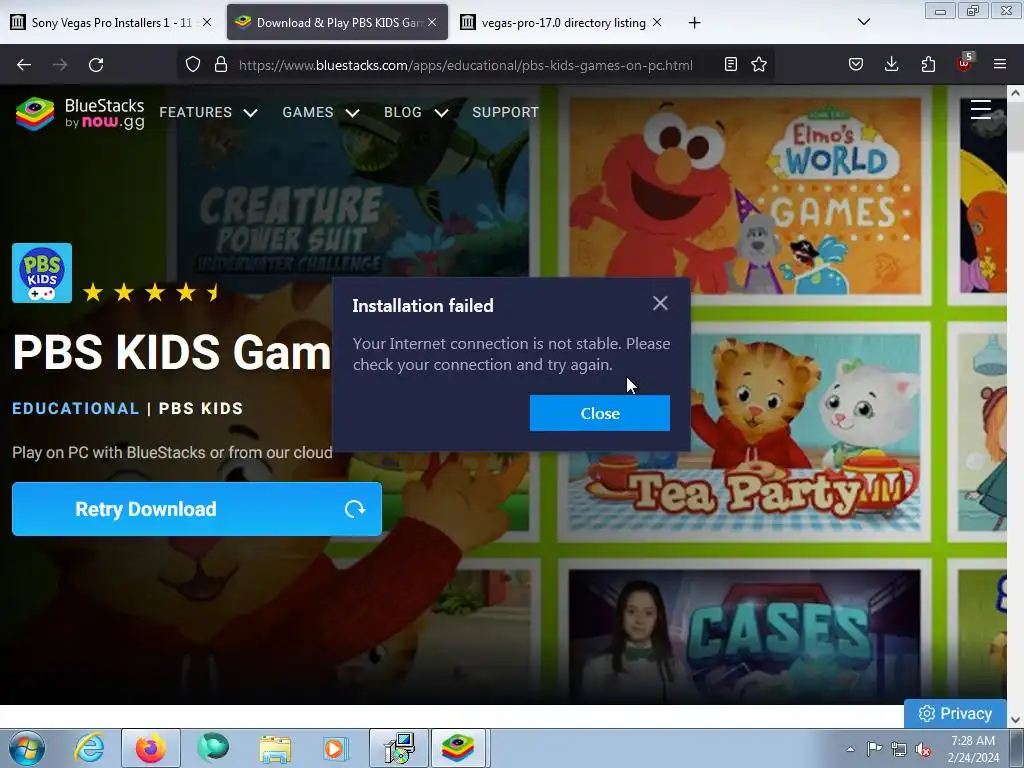Click the BlueStacks logo
This screenshot has height=768, width=1024.
[80, 114]
